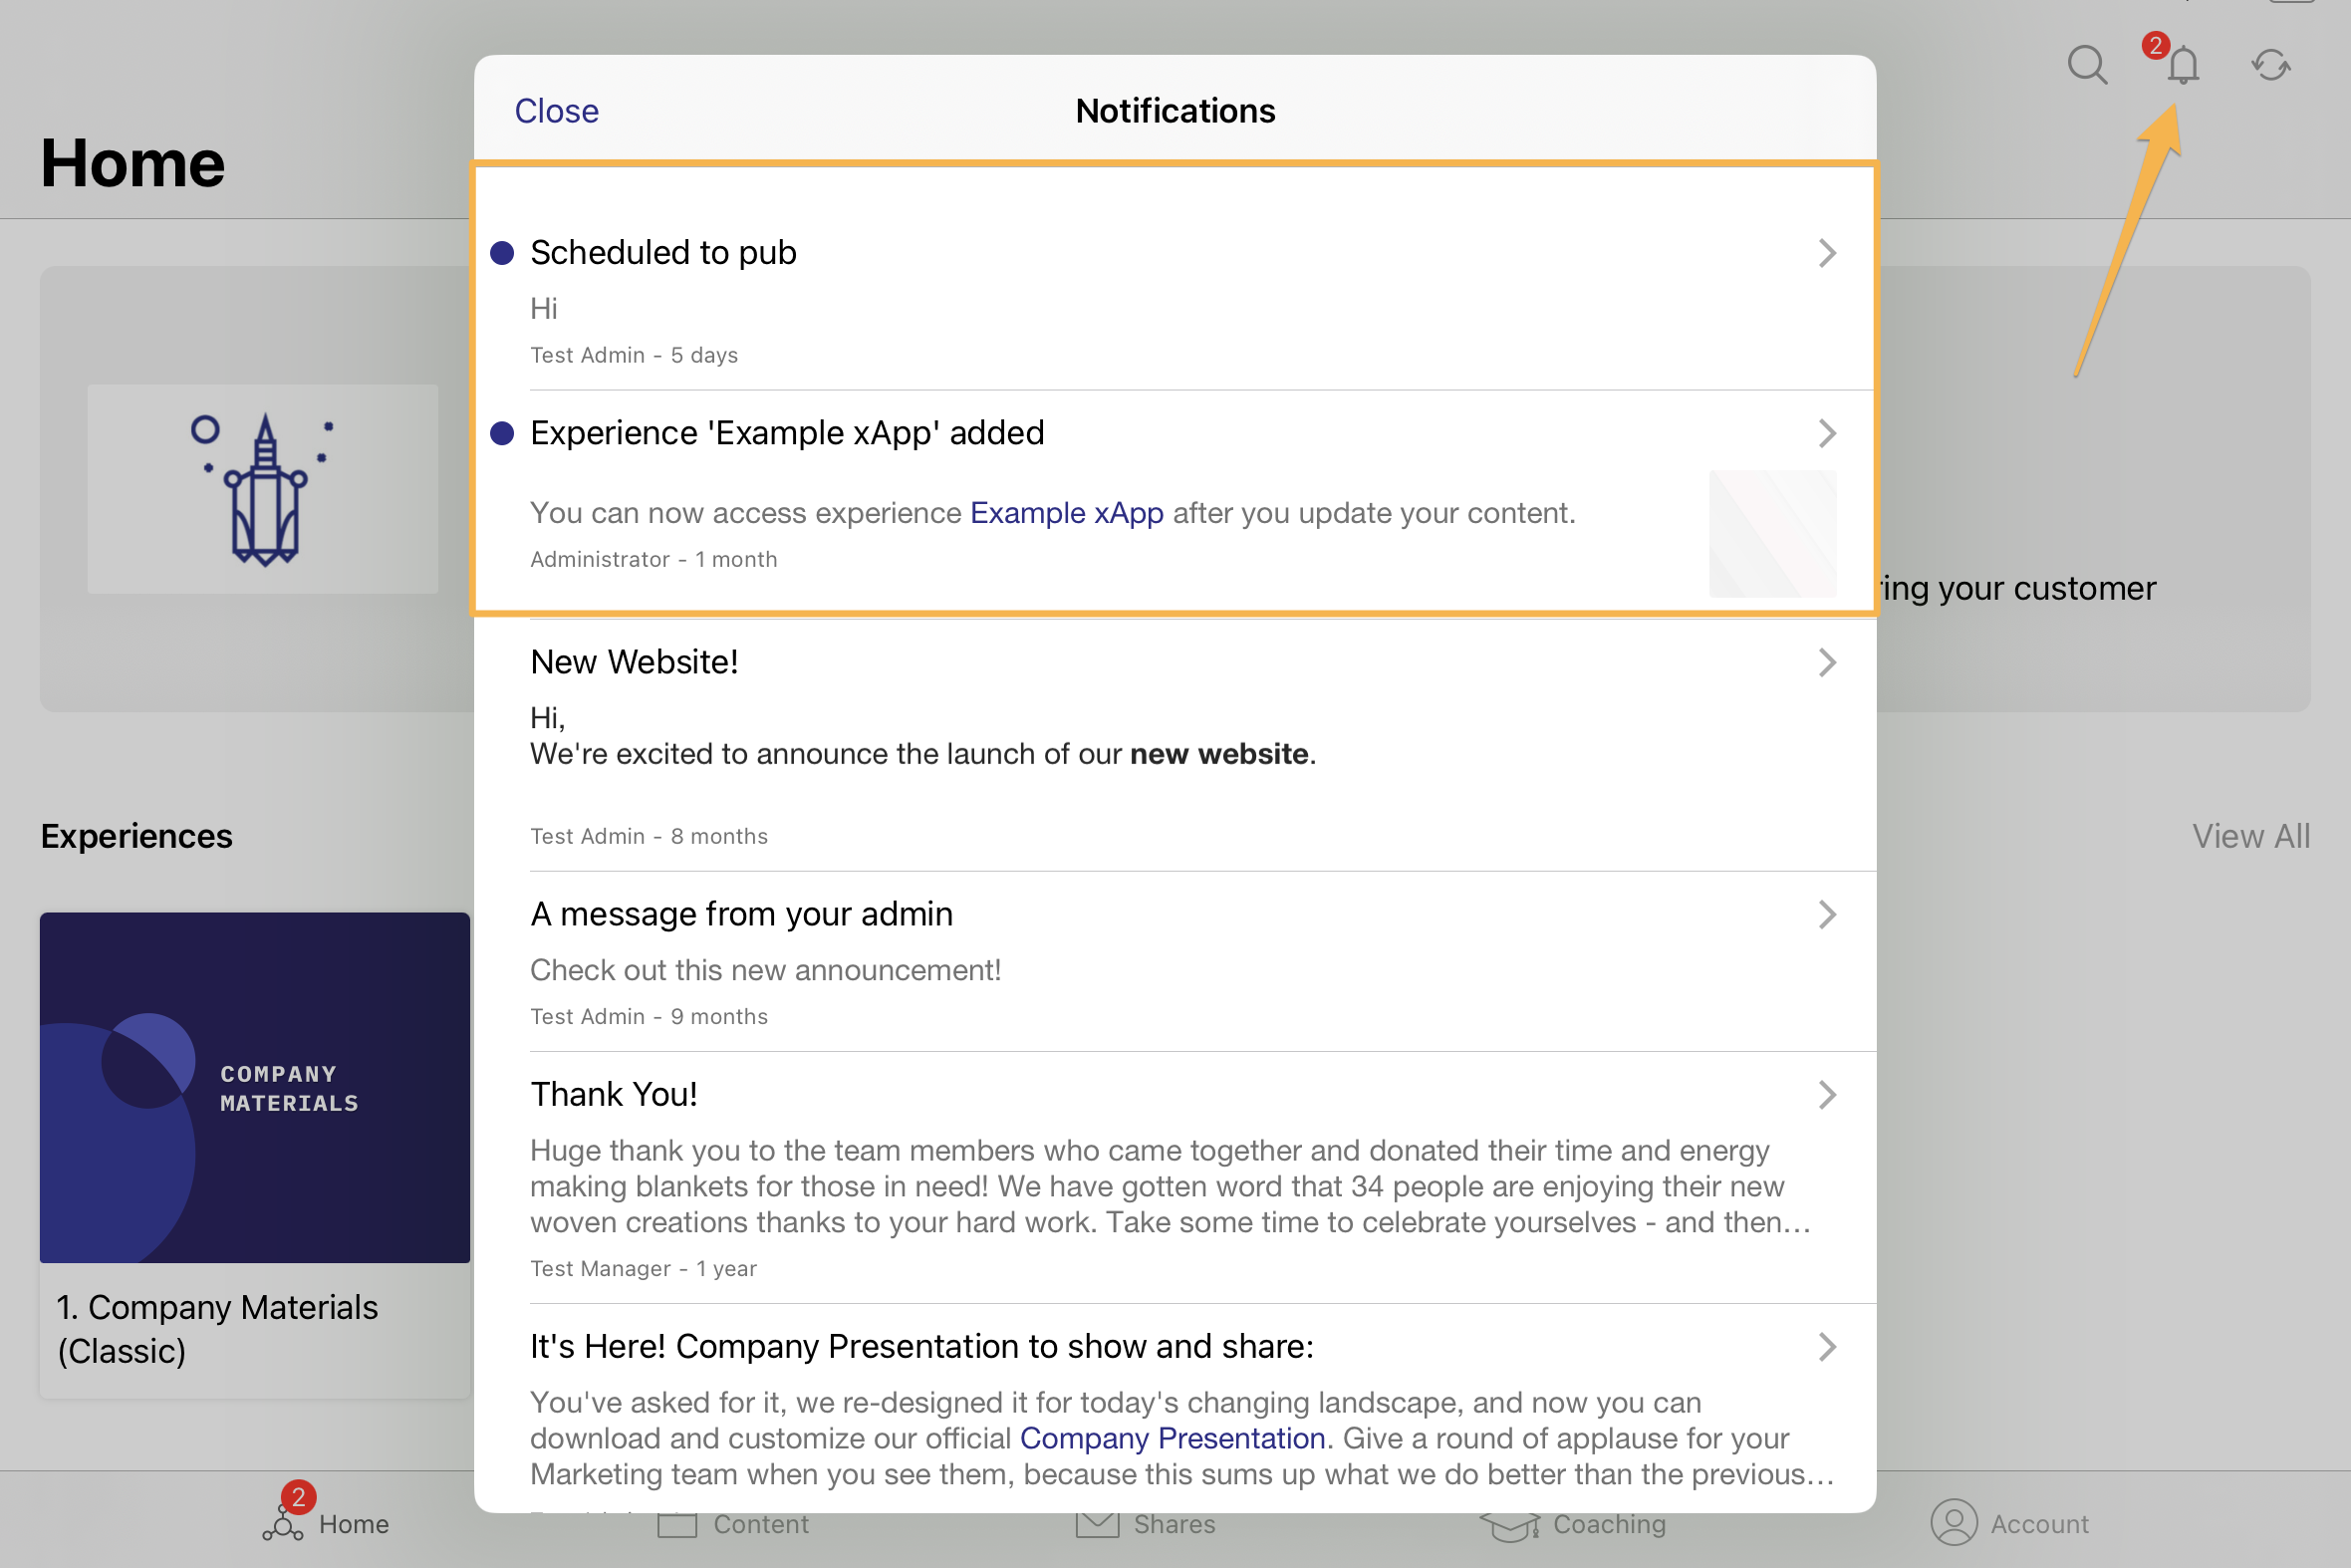Switch to the Home tab label

click(354, 1524)
